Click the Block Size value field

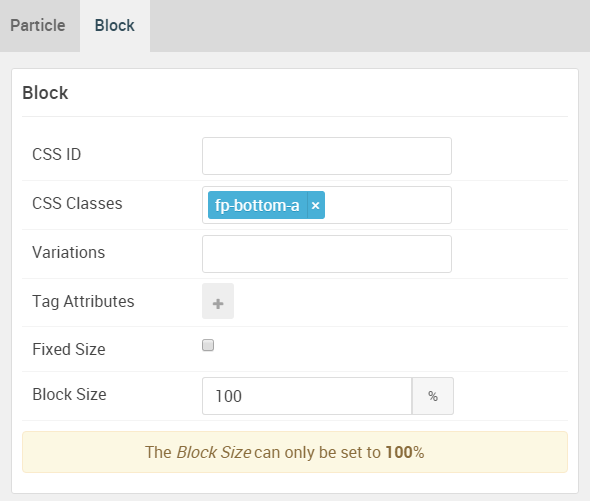pos(307,396)
